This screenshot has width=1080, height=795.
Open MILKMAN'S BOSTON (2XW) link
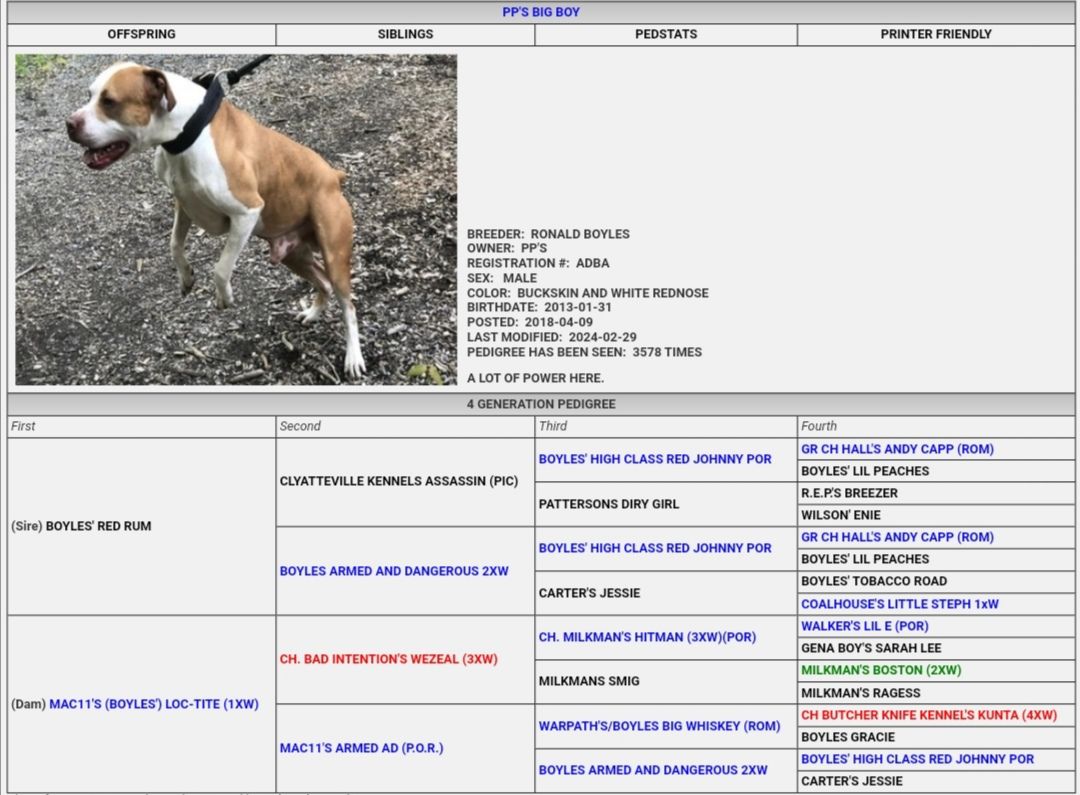(881, 670)
